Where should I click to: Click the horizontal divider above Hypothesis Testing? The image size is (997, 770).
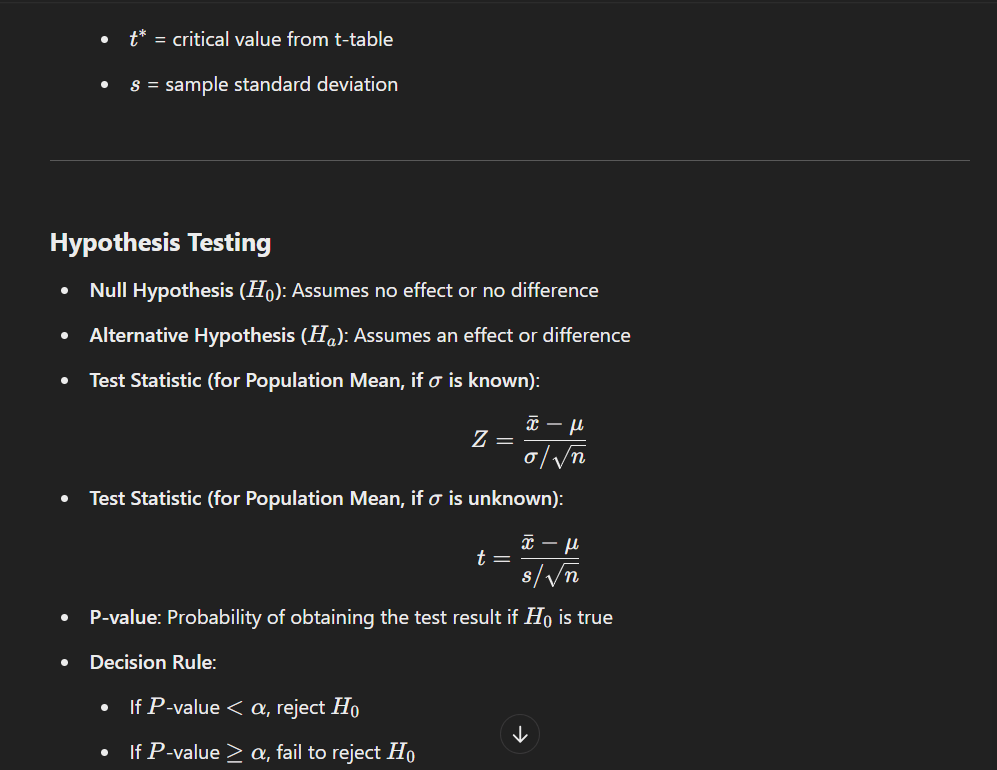click(510, 160)
